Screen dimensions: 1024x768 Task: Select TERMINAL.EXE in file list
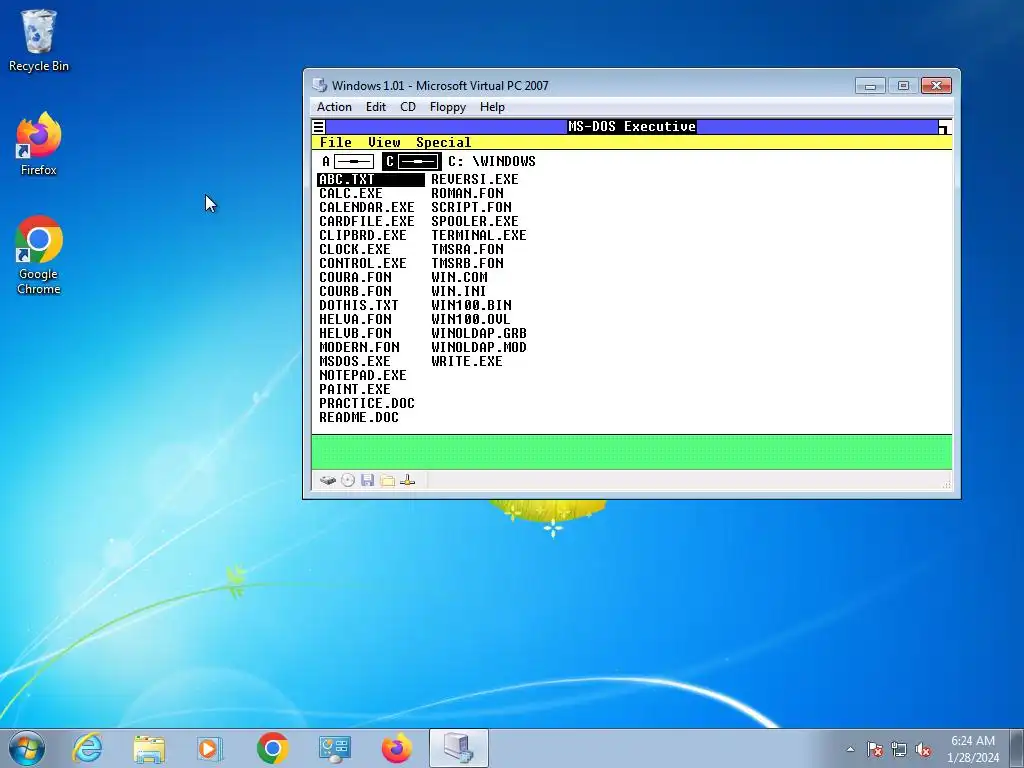click(x=479, y=236)
